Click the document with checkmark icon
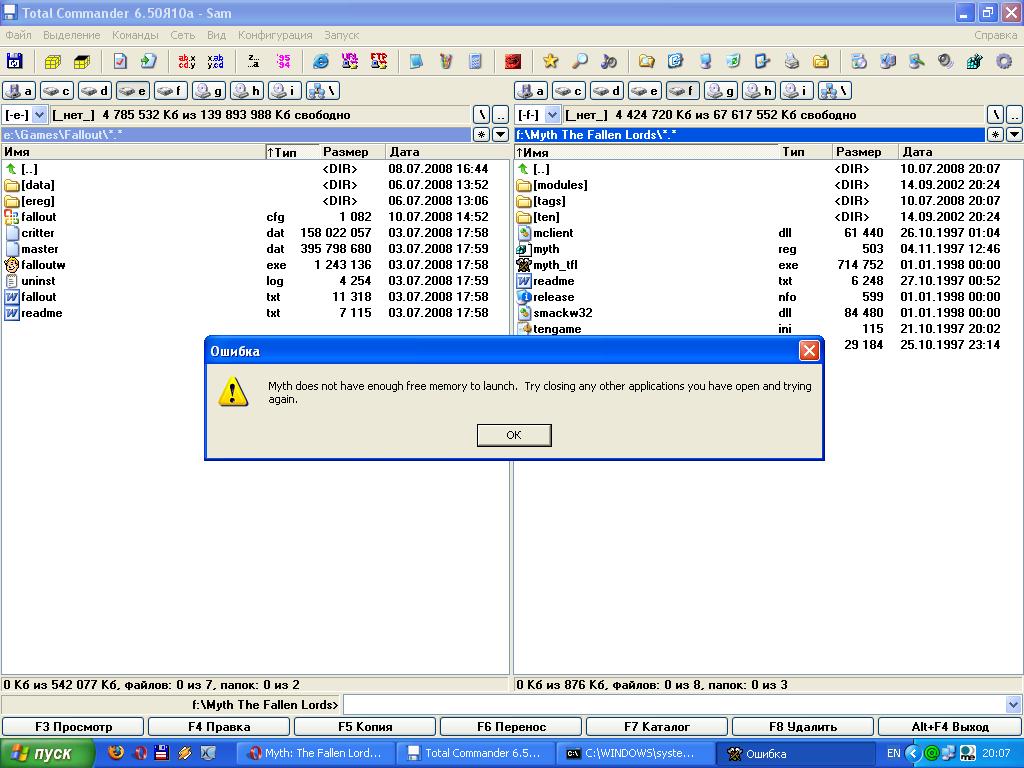The height and width of the screenshot is (768, 1024). [x=120, y=61]
